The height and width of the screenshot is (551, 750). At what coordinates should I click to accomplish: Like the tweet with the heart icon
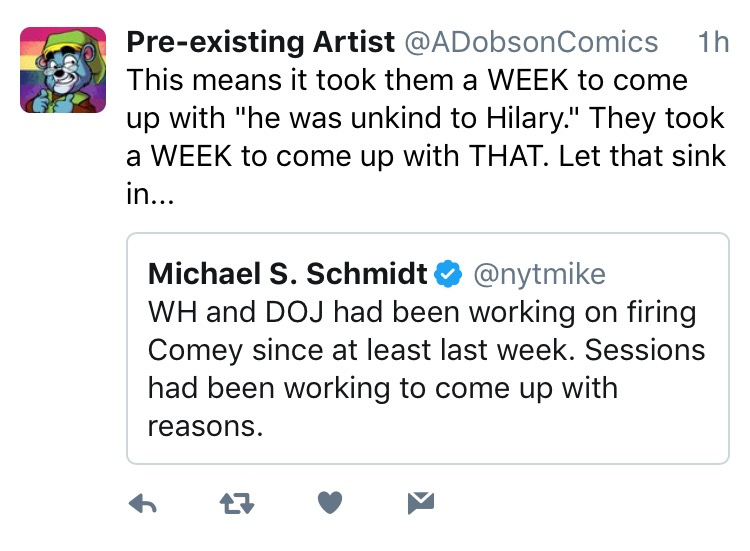click(x=330, y=503)
